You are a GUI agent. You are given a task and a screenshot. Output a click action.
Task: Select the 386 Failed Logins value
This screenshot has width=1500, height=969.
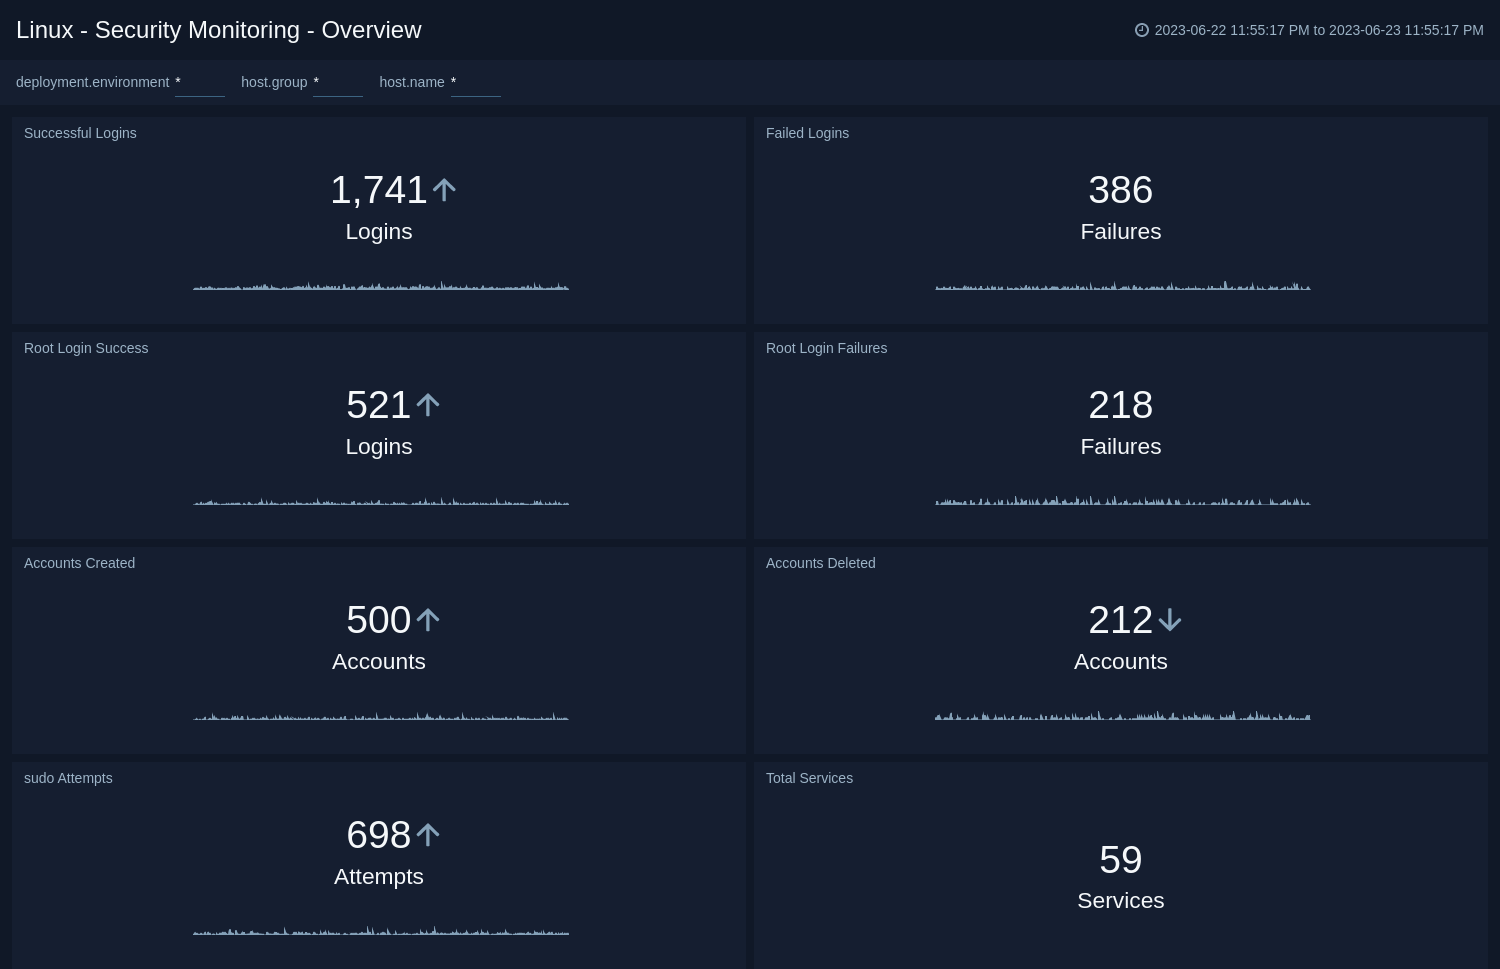(1121, 190)
